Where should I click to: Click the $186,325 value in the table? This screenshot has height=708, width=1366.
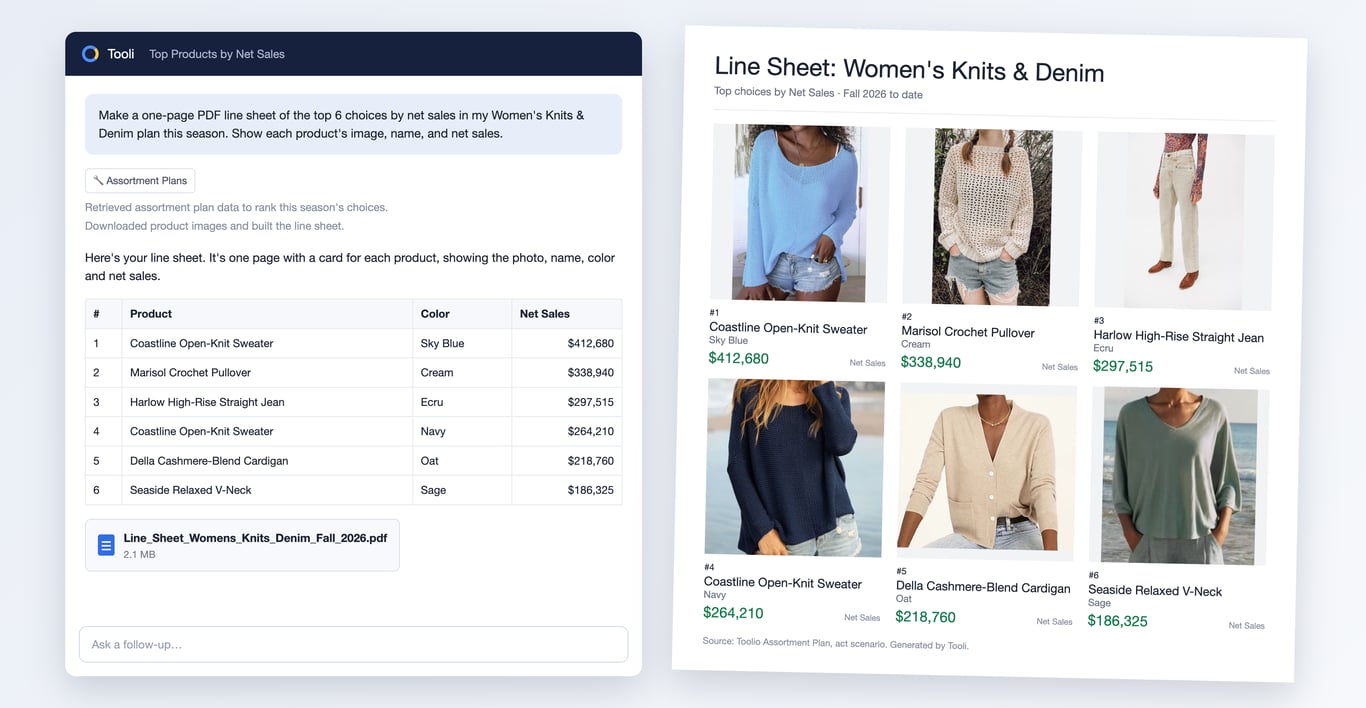click(x=591, y=490)
